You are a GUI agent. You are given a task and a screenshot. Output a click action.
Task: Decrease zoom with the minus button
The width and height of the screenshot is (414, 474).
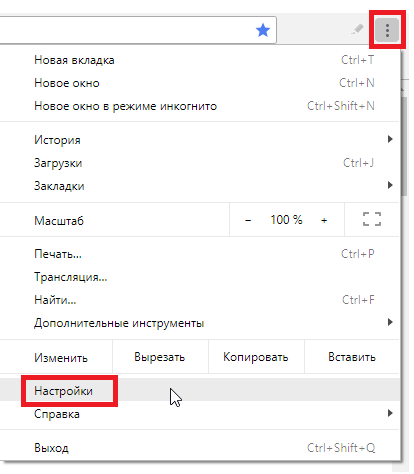(x=248, y=220)
